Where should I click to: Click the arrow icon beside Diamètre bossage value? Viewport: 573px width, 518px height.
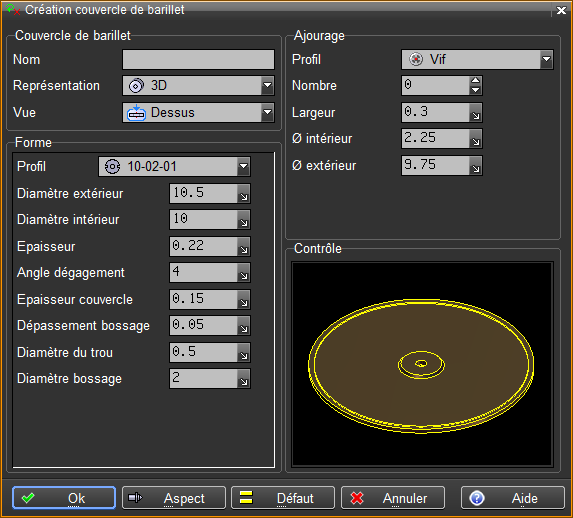(x=244, y=379)
